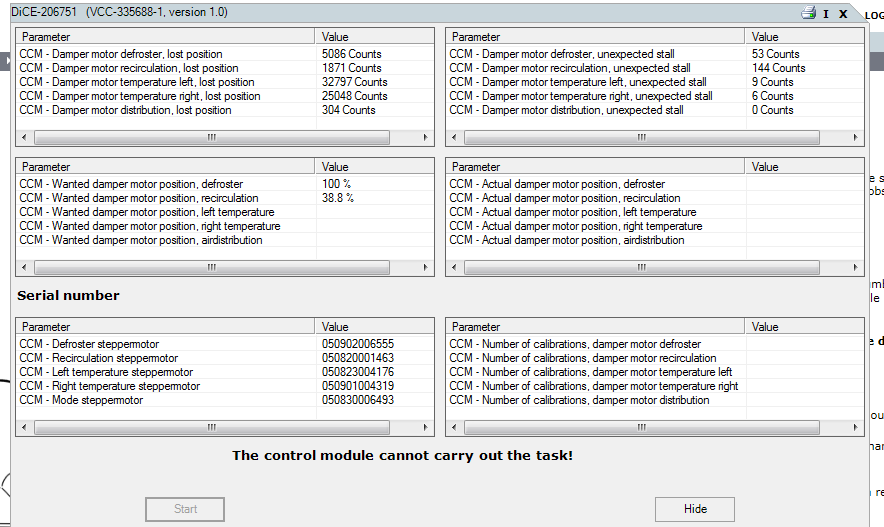Click the "I" icon beside the printer
This screenshot has height=527, width=884.
[x=826, y=14]
